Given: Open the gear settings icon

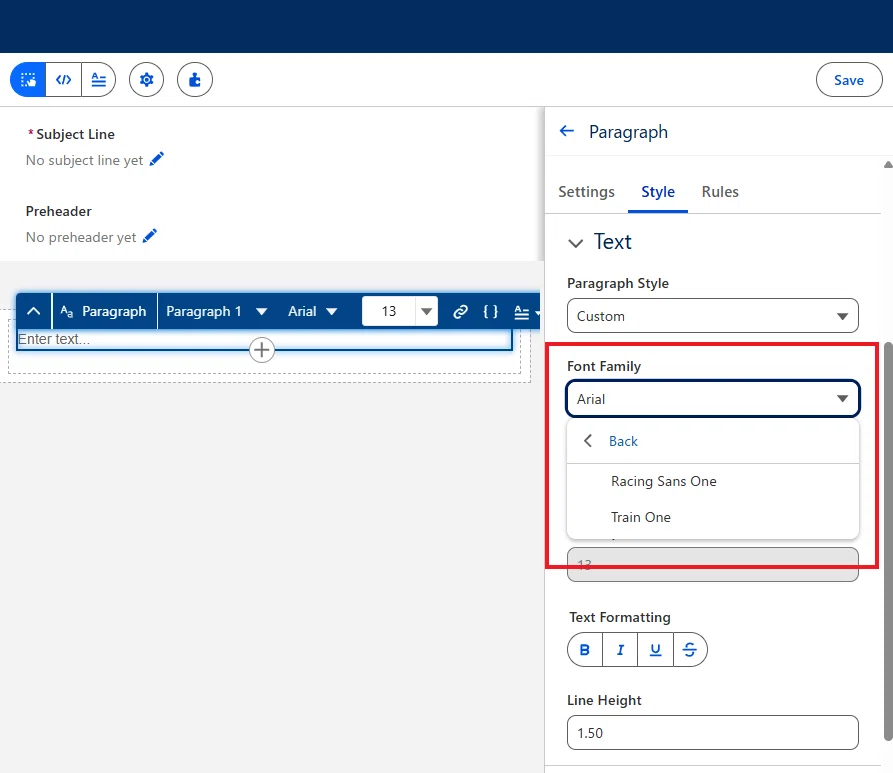Looking at the screenshot, I should pos(146,80).
